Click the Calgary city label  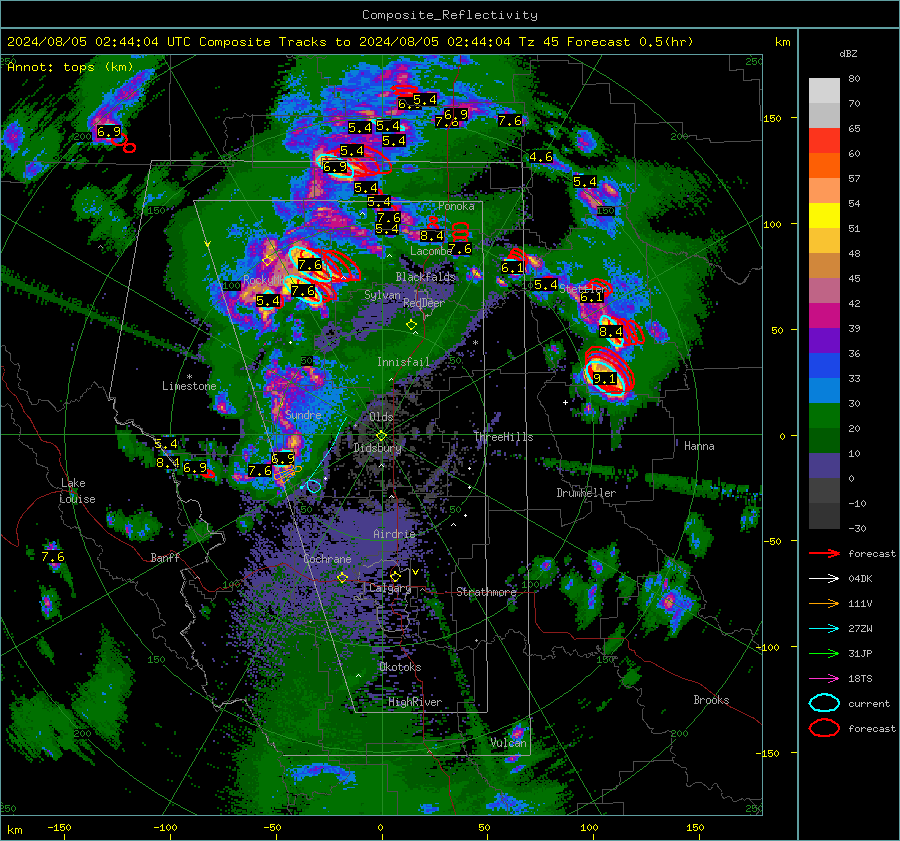coord(390,588)
